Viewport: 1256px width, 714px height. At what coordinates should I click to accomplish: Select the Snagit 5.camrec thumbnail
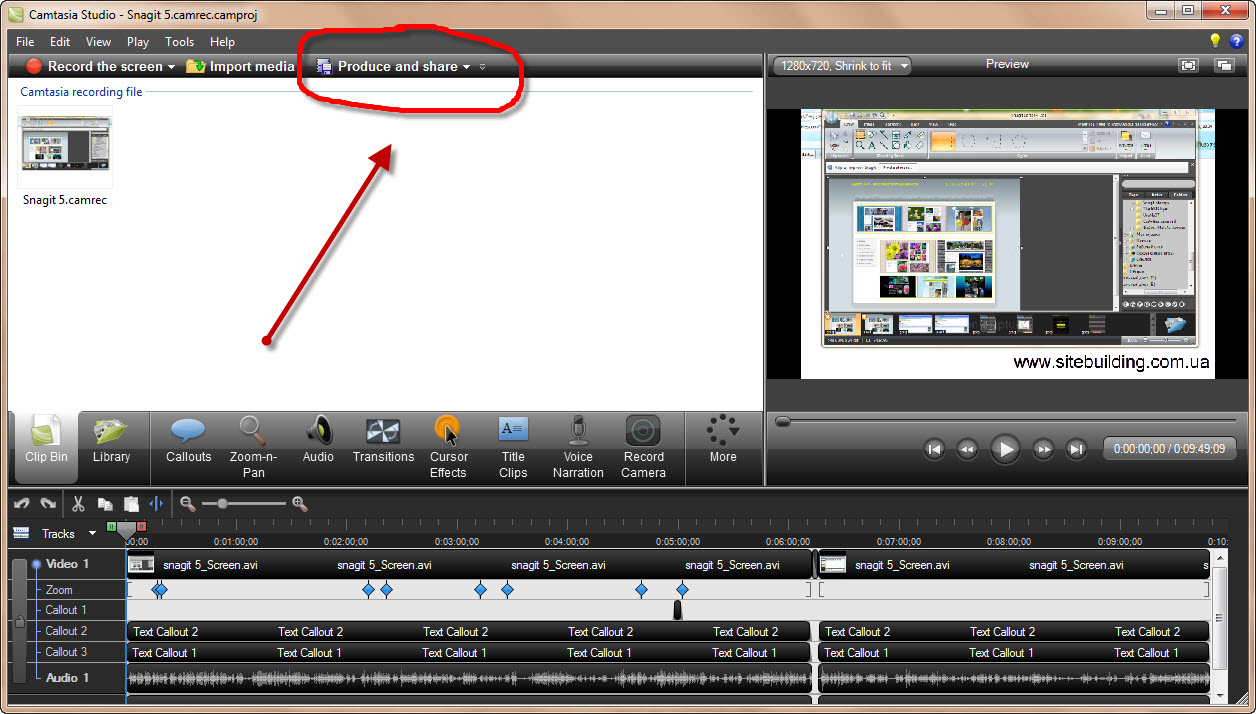point(65,147)
